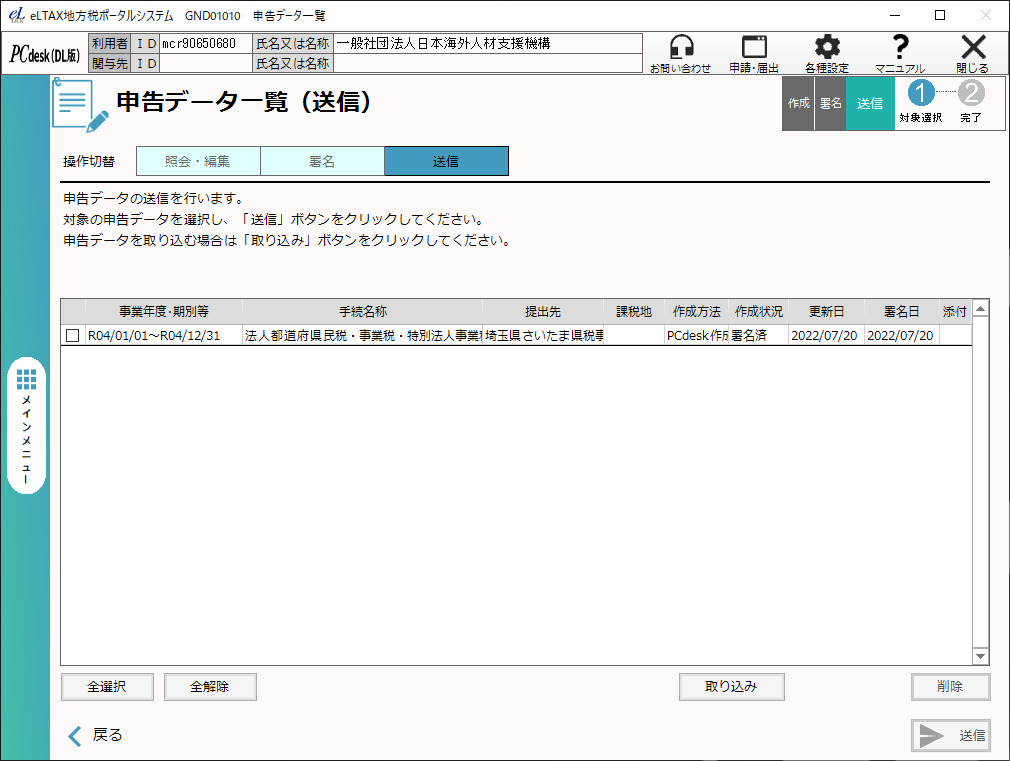This screenshot has width=1010, height=761.
Task: Switch to the 照会・編集 operation tab
Action: click(198, 161)
